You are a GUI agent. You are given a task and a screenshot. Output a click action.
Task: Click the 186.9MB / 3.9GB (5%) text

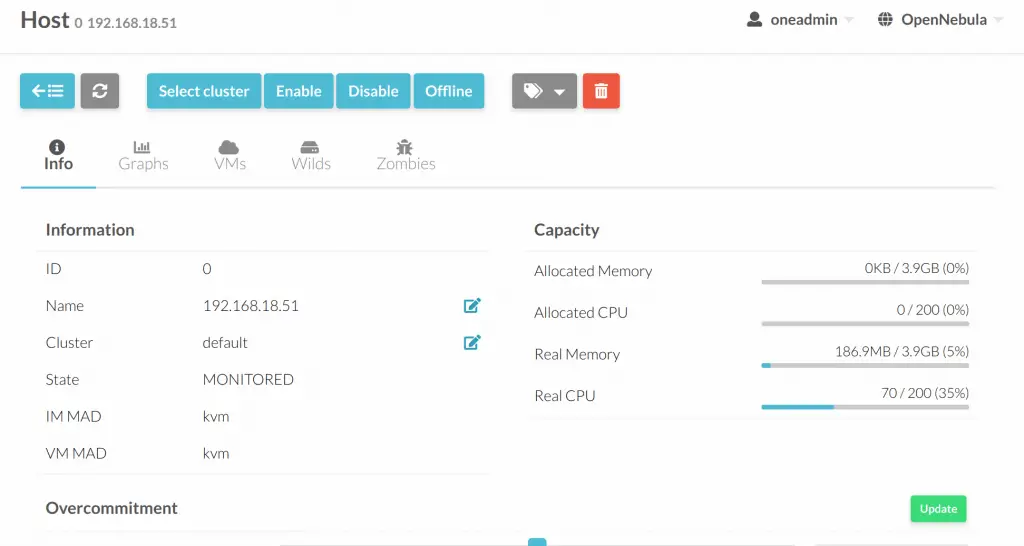tap(902, 351)
